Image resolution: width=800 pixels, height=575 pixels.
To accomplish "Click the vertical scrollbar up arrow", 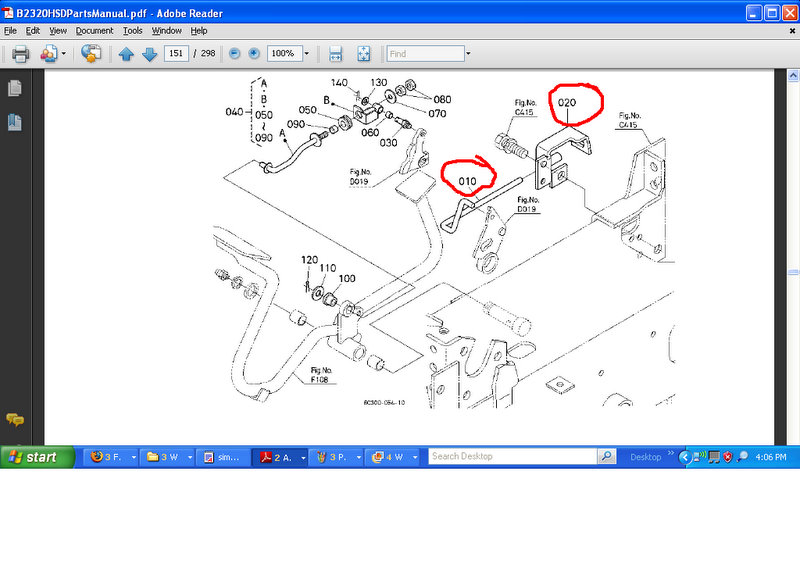I will click(793, 76).
